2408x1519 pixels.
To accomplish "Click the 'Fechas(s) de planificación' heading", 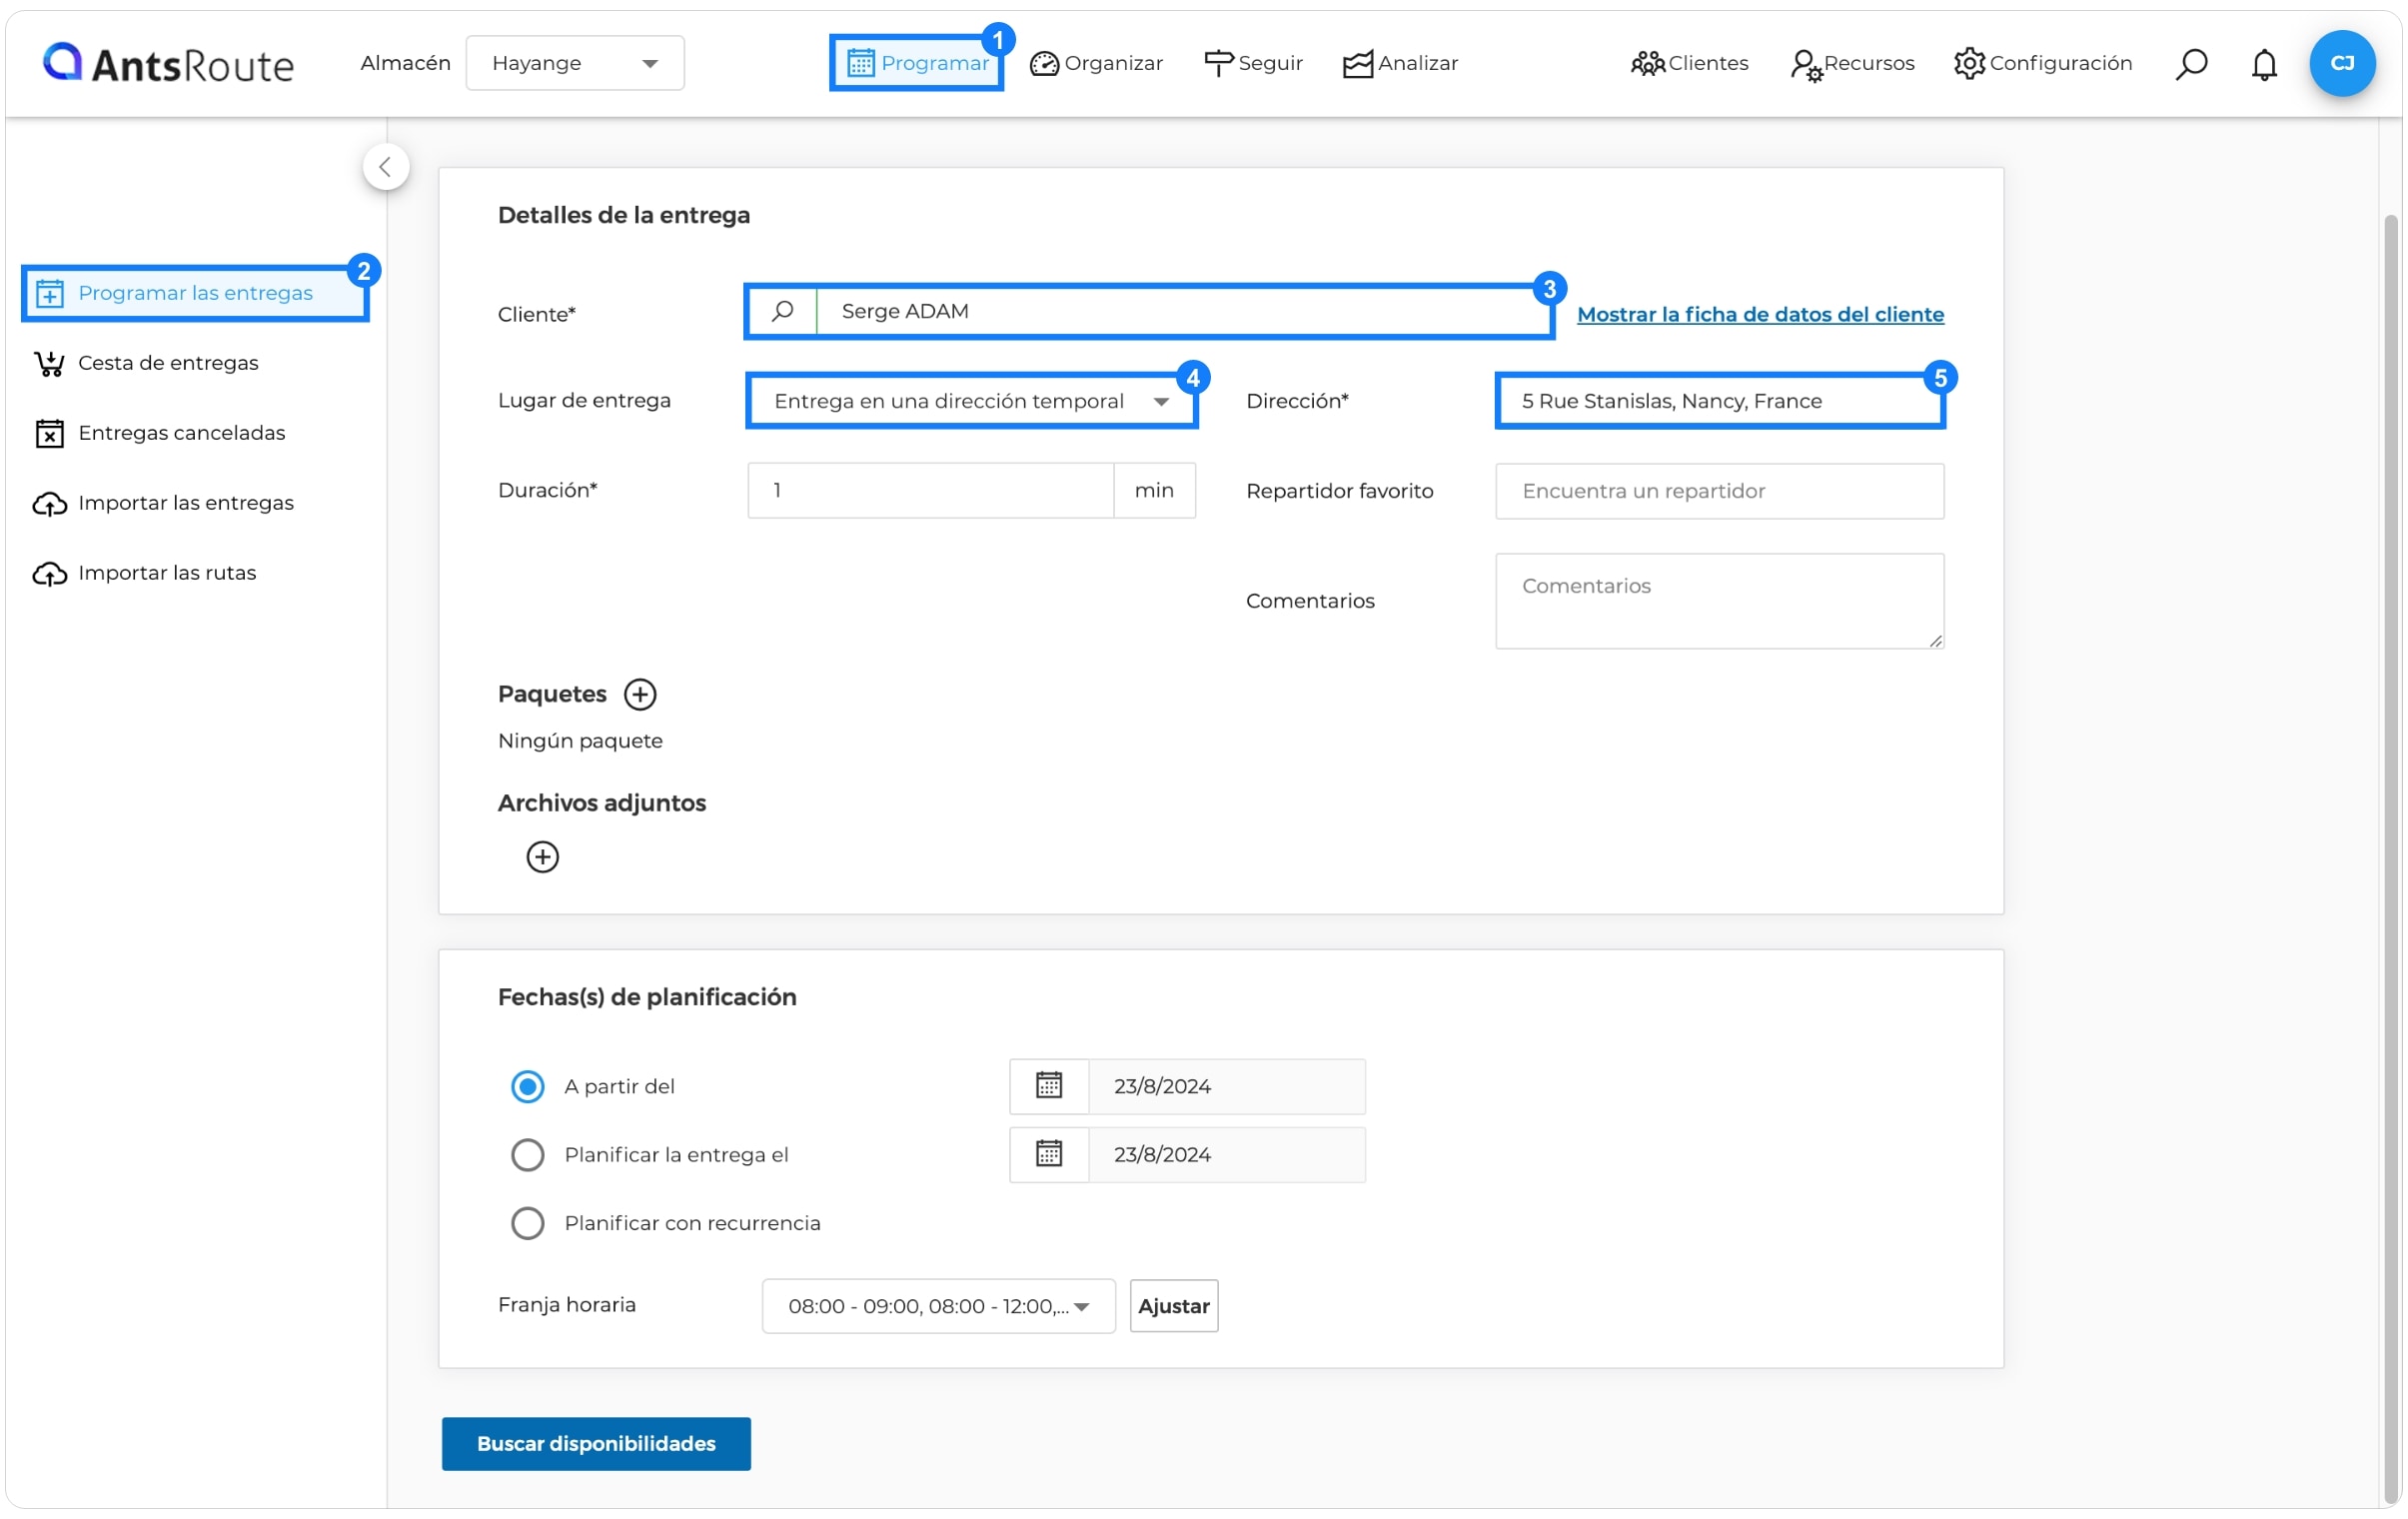I will tap(647, 997).
